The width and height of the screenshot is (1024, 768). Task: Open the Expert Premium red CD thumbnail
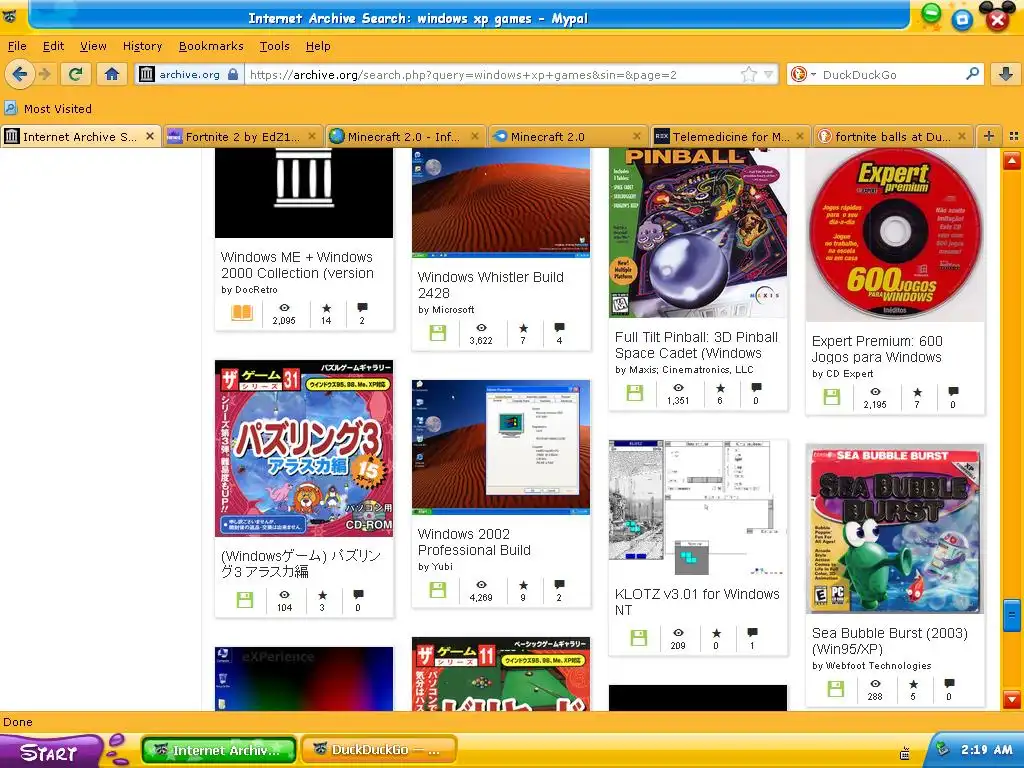pyautogui.click(x=895, y=234)
